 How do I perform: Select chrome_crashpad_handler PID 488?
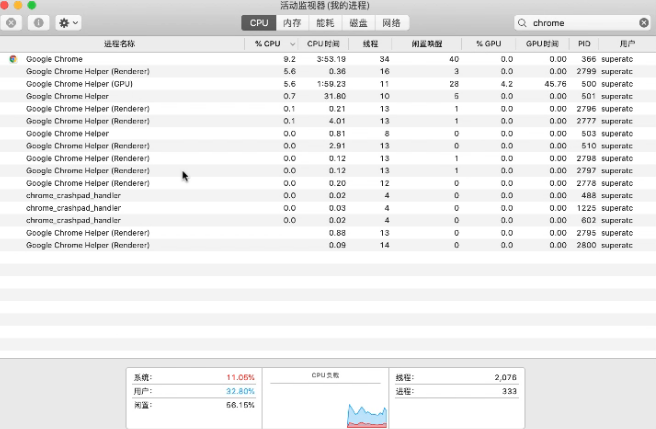click(328, 195)
